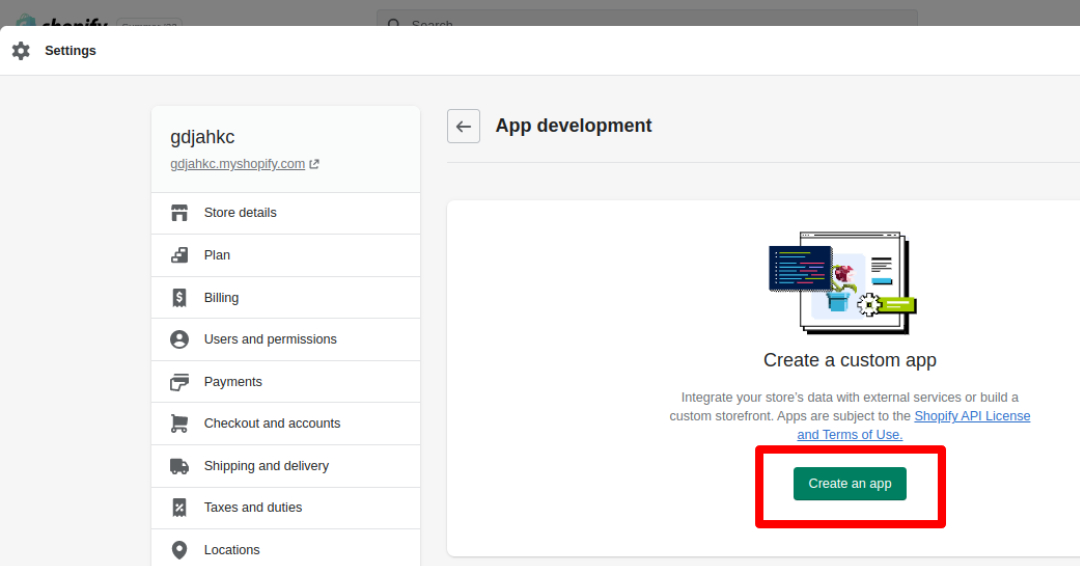Click the external link icon beside store URL
Image resolution: width=1080 pixels, height=566 pixels.
pyautogui.click(x=314, y=164)
